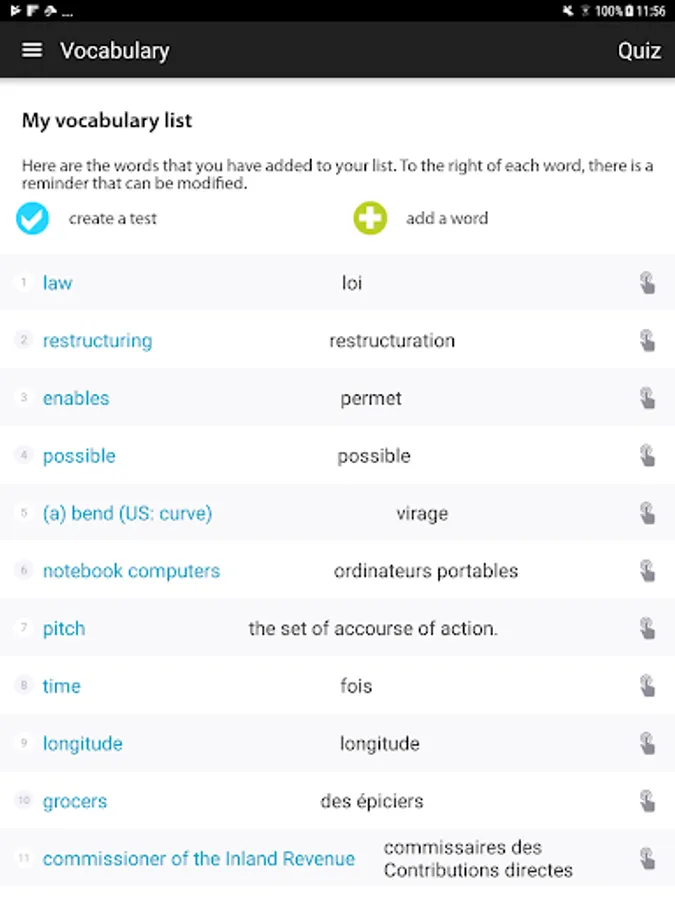Open the 'commissioner of the Inland Revenue' entry

click(x=198, y=859)
